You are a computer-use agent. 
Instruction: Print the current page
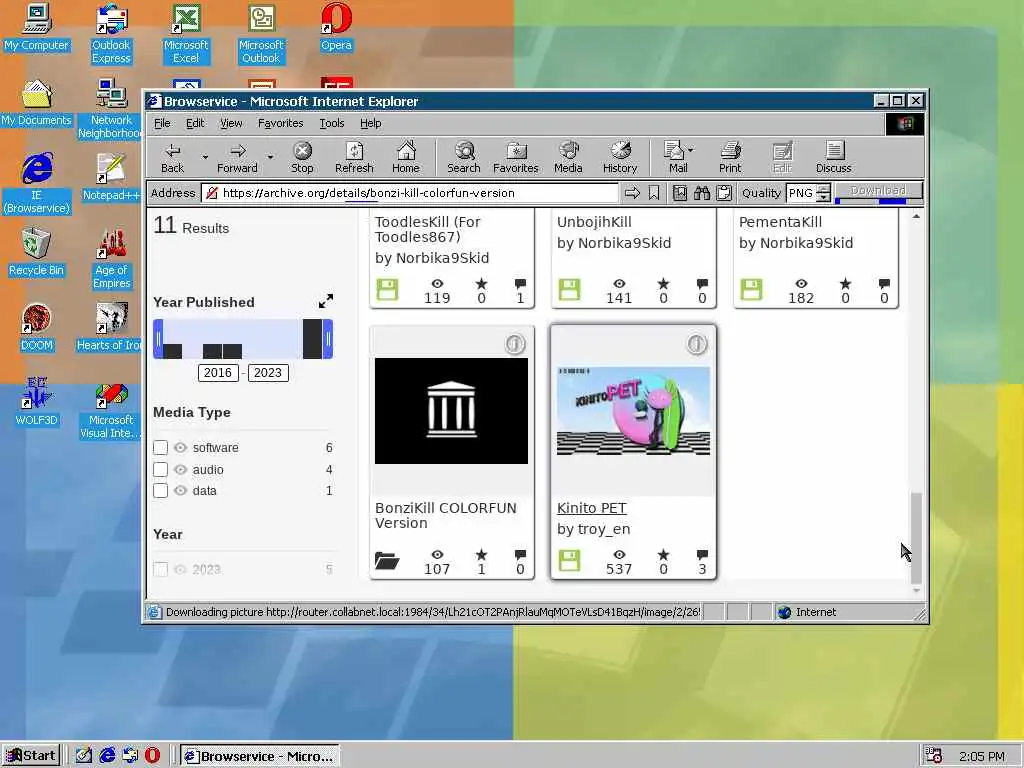[x=730, y=157]
